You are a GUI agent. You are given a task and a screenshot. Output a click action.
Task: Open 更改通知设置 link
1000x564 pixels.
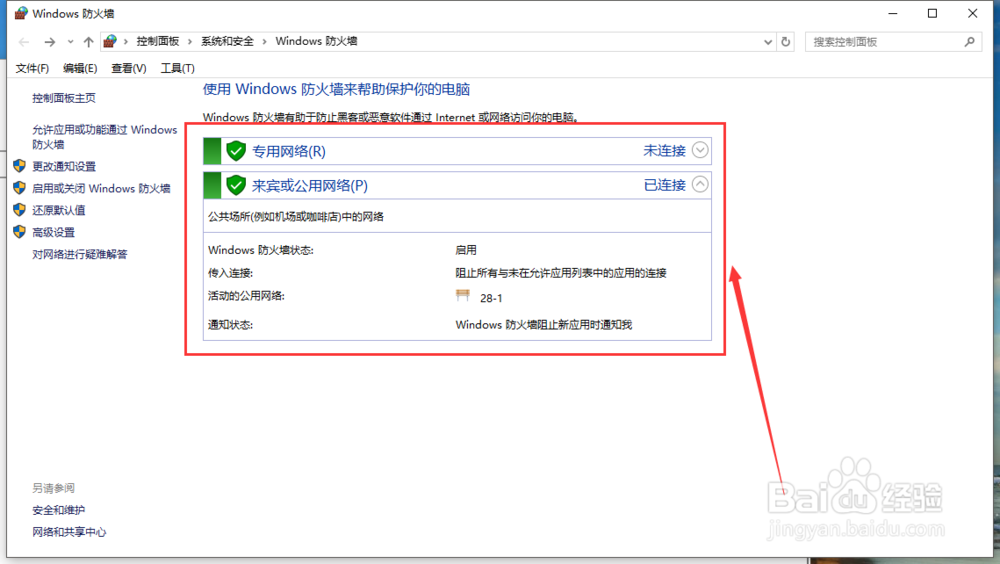point(64,167)
